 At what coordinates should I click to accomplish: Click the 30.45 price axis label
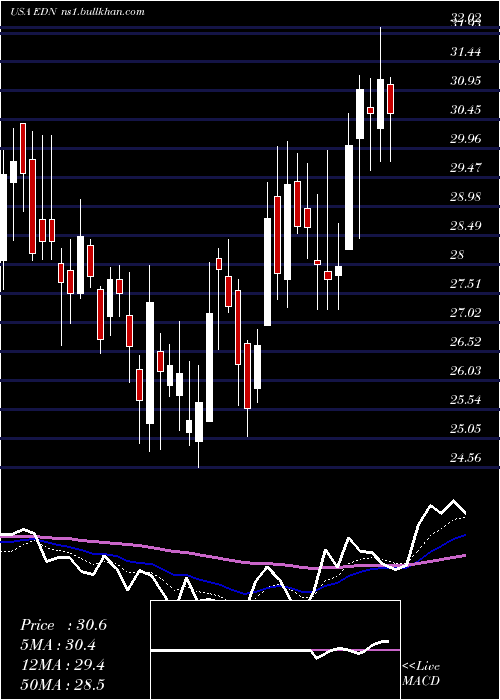click(466, 110)
